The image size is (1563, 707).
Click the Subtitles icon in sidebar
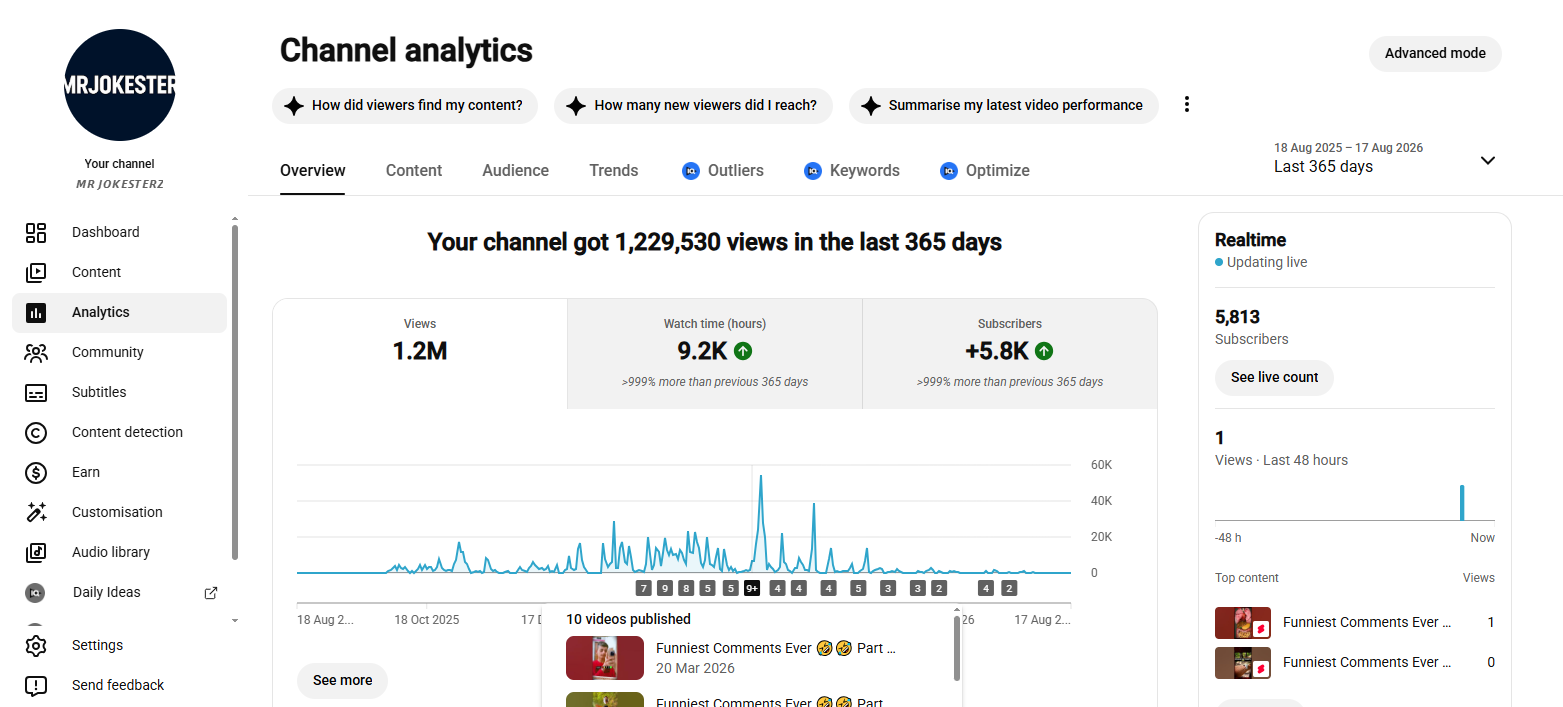[x=36, y=393]
